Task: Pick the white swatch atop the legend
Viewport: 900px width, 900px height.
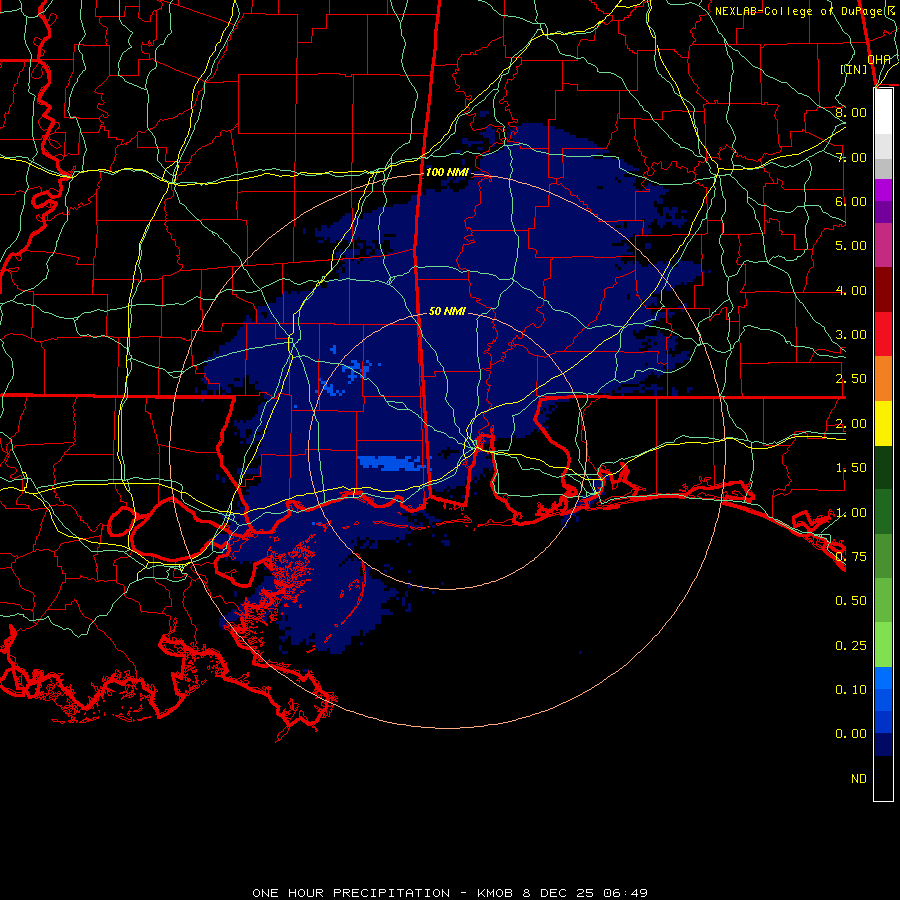Action: point(883,112)
